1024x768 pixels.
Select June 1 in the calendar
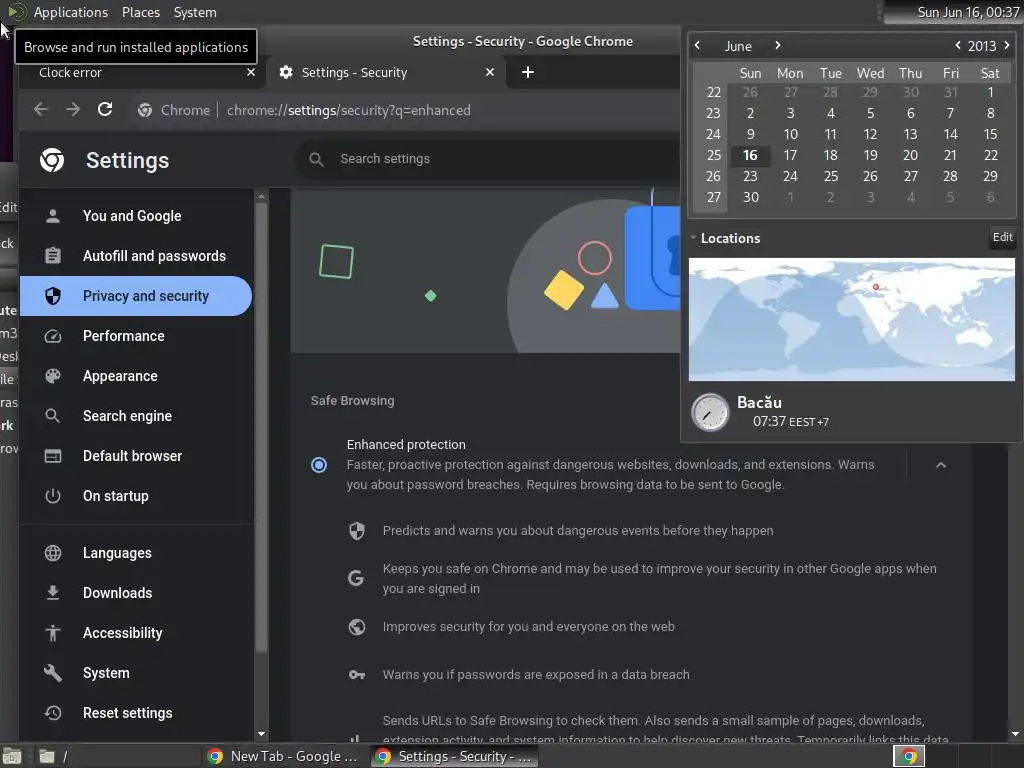(x=990, y=93)
